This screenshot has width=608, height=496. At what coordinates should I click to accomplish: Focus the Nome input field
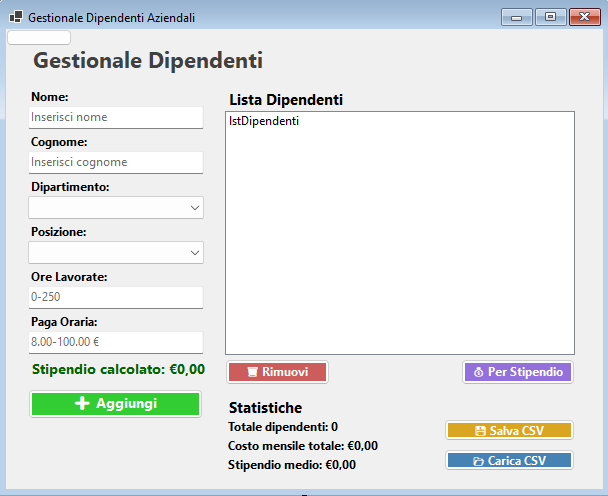tap(116, 118)
